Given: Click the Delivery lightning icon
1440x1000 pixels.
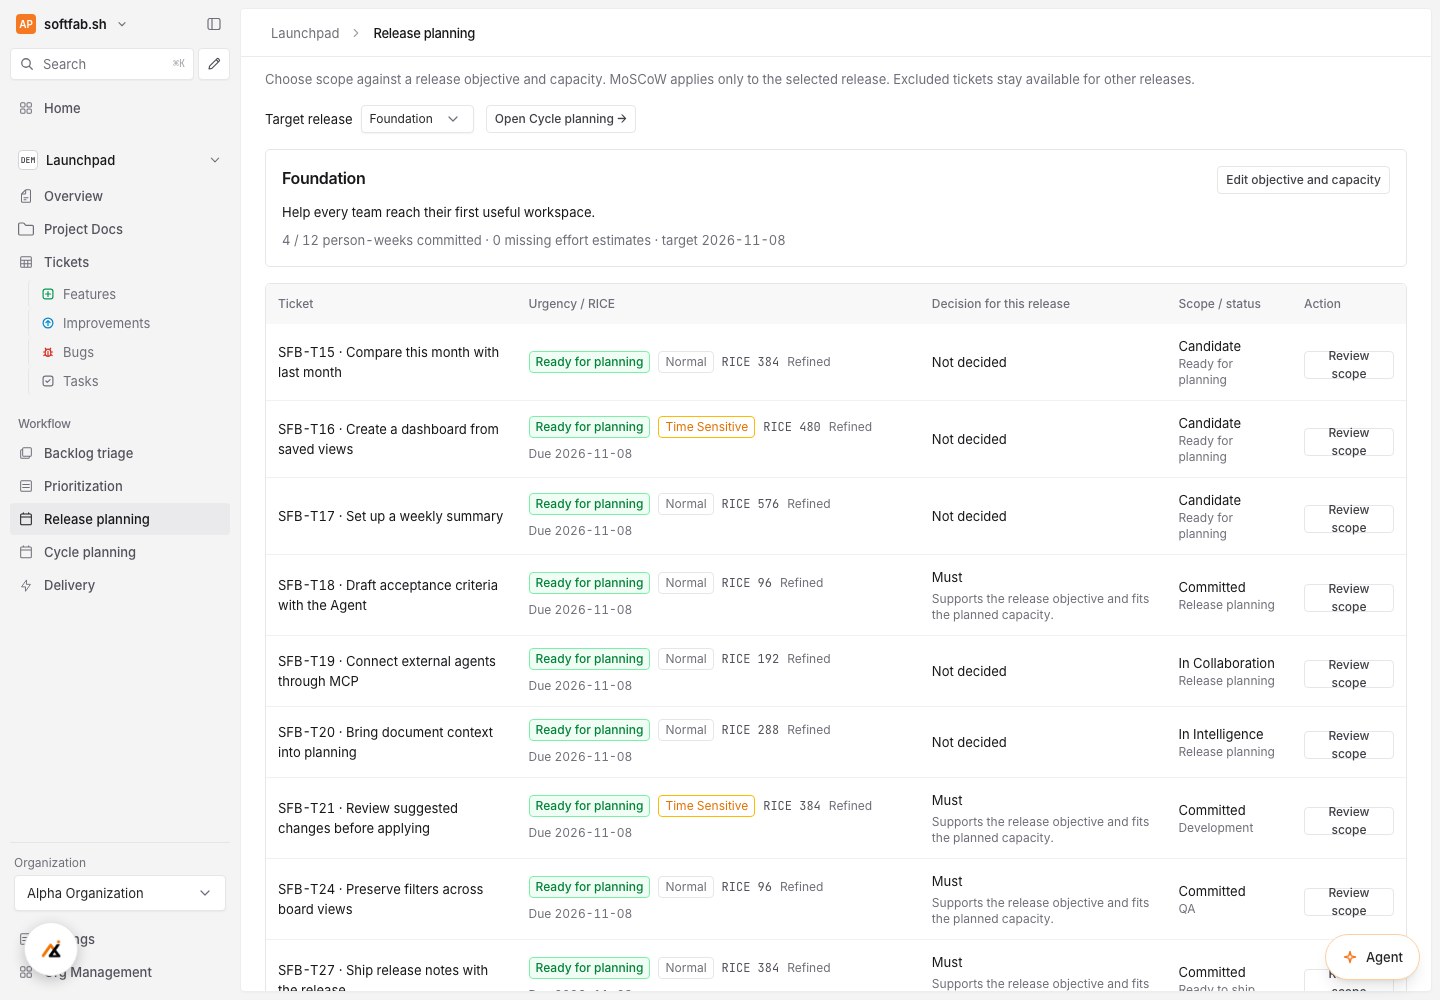Looking at the screenshot, I should (x=26, y=585).
